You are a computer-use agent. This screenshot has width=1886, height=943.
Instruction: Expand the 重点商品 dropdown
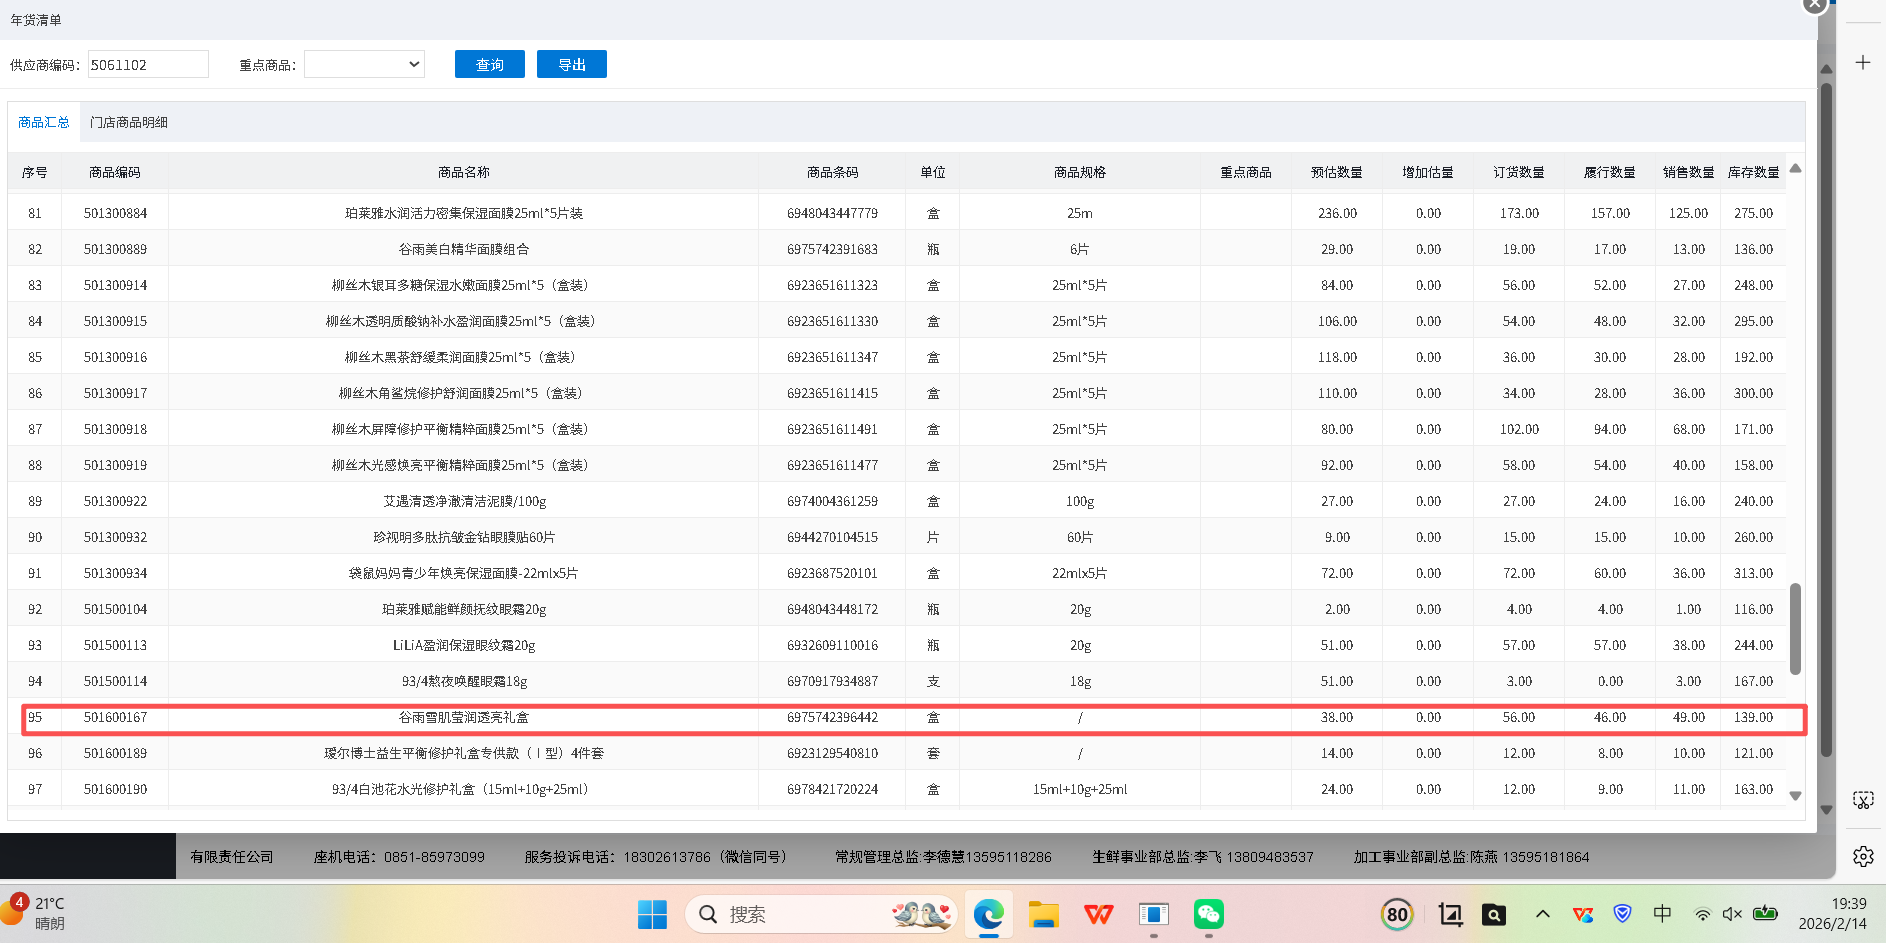(364, 65)
